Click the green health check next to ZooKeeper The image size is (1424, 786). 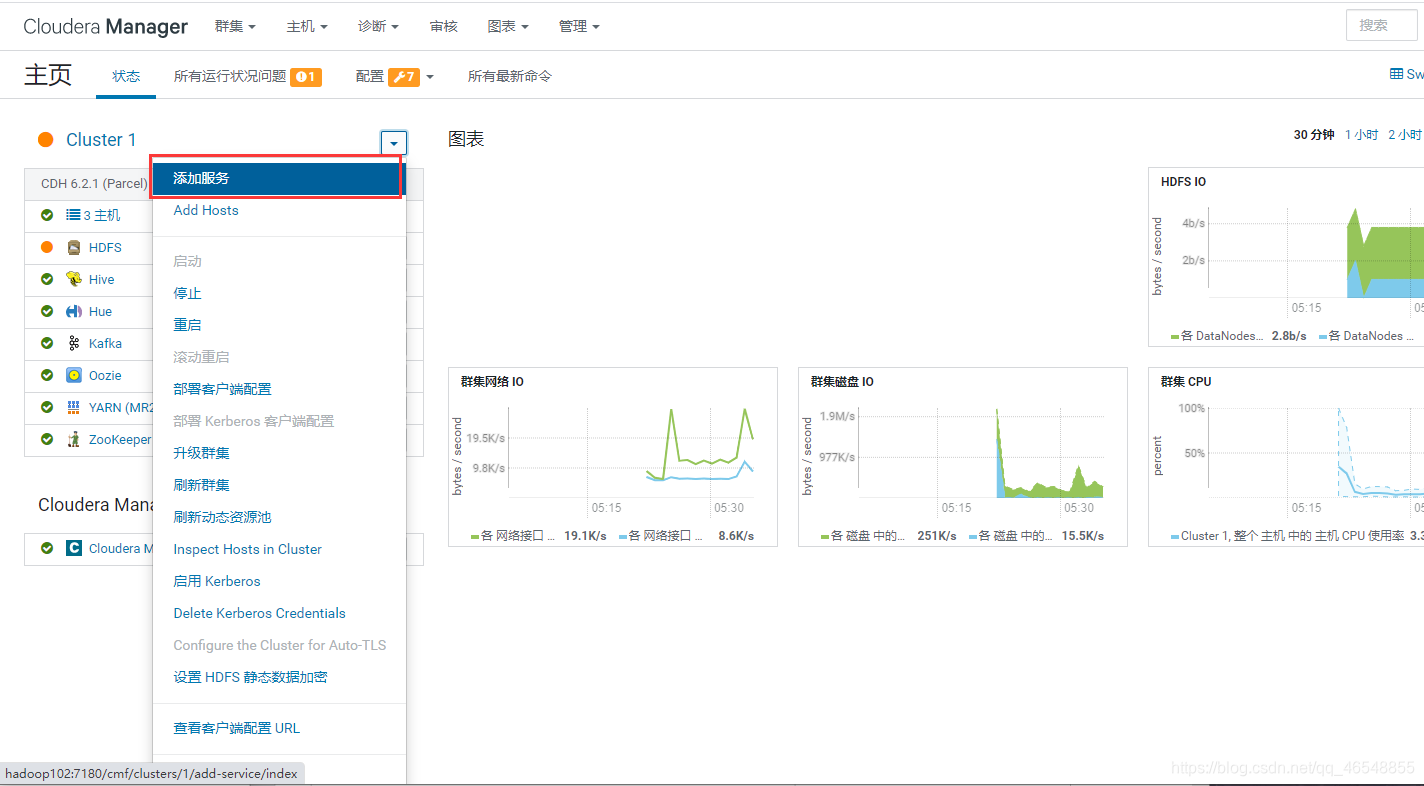[47, 439]
